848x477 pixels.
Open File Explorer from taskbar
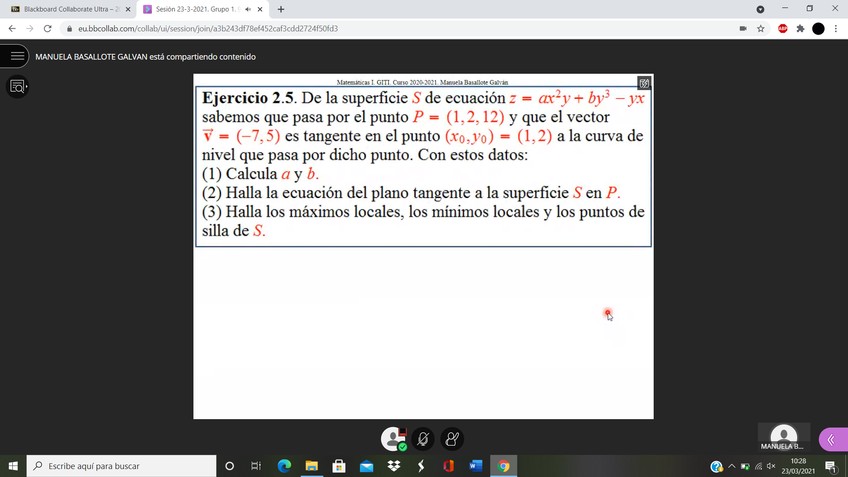[312, 466]
